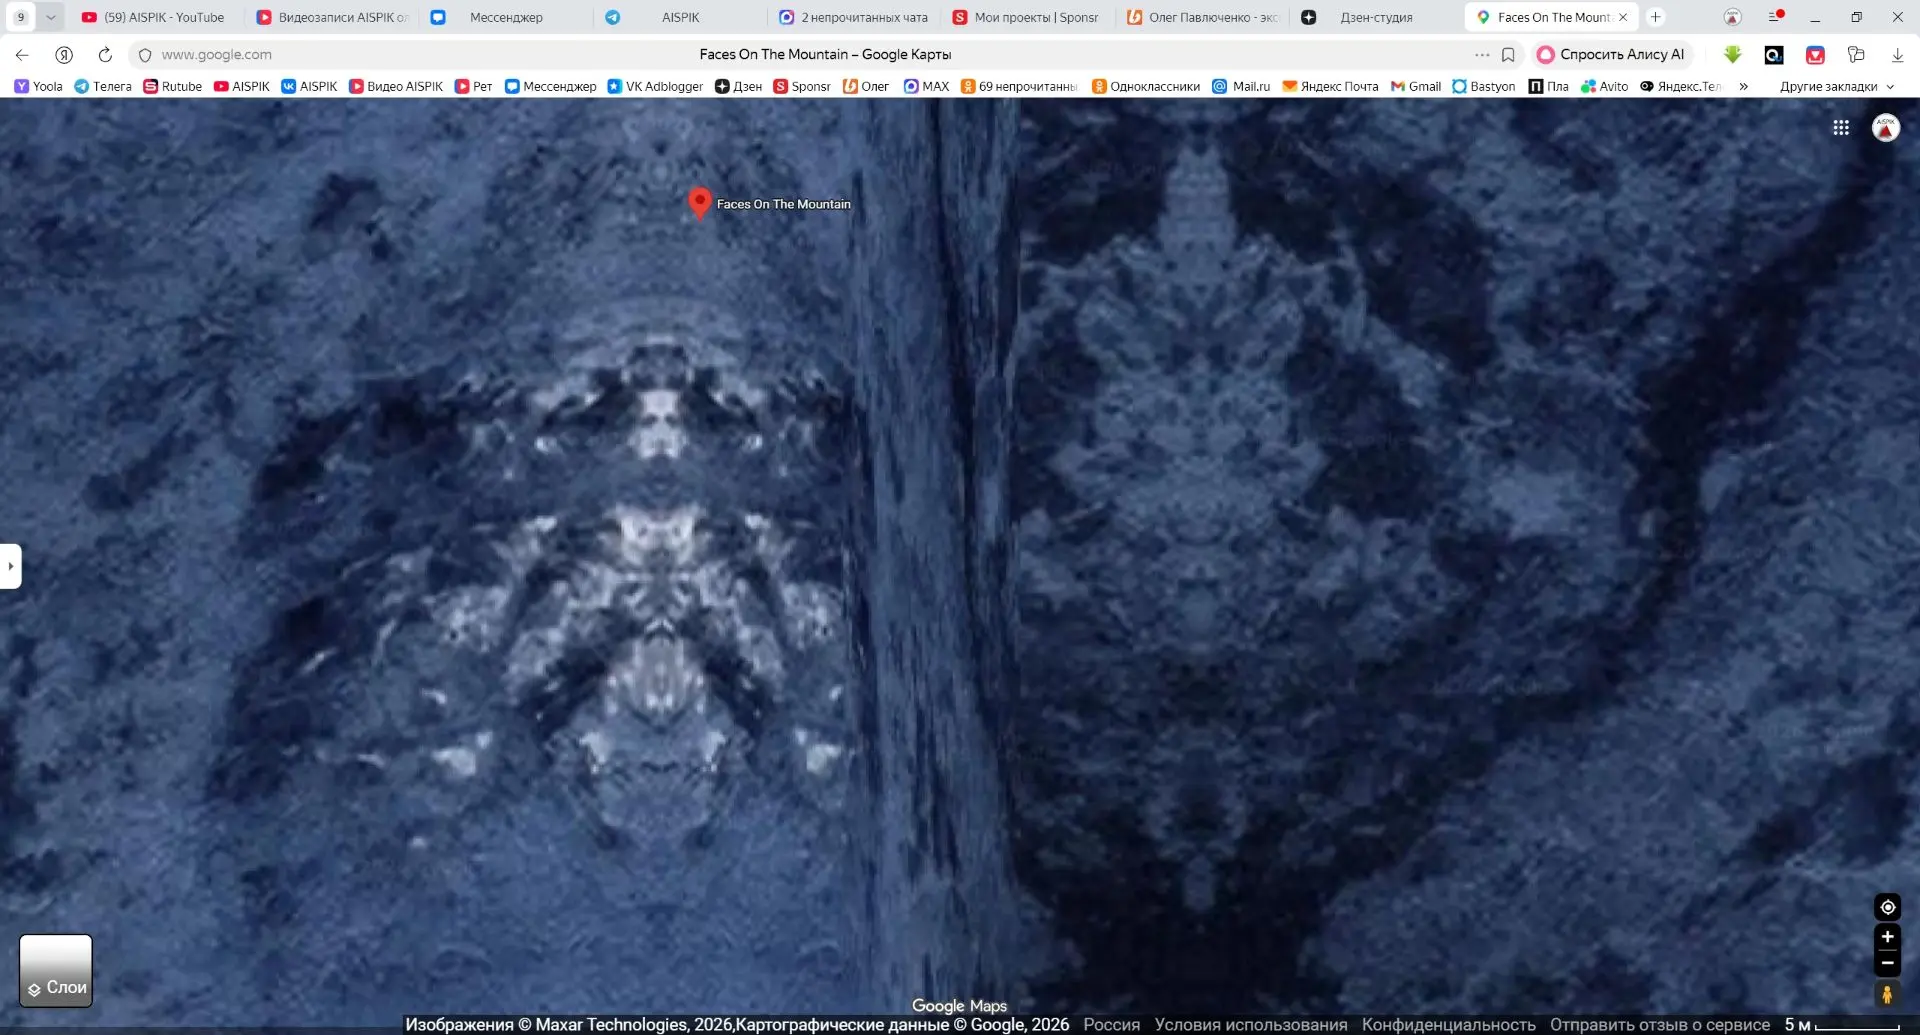Click the Спросить Алису AI button
The height and width of the screenshot is (1035, 1920).
tap(1611, 55)
